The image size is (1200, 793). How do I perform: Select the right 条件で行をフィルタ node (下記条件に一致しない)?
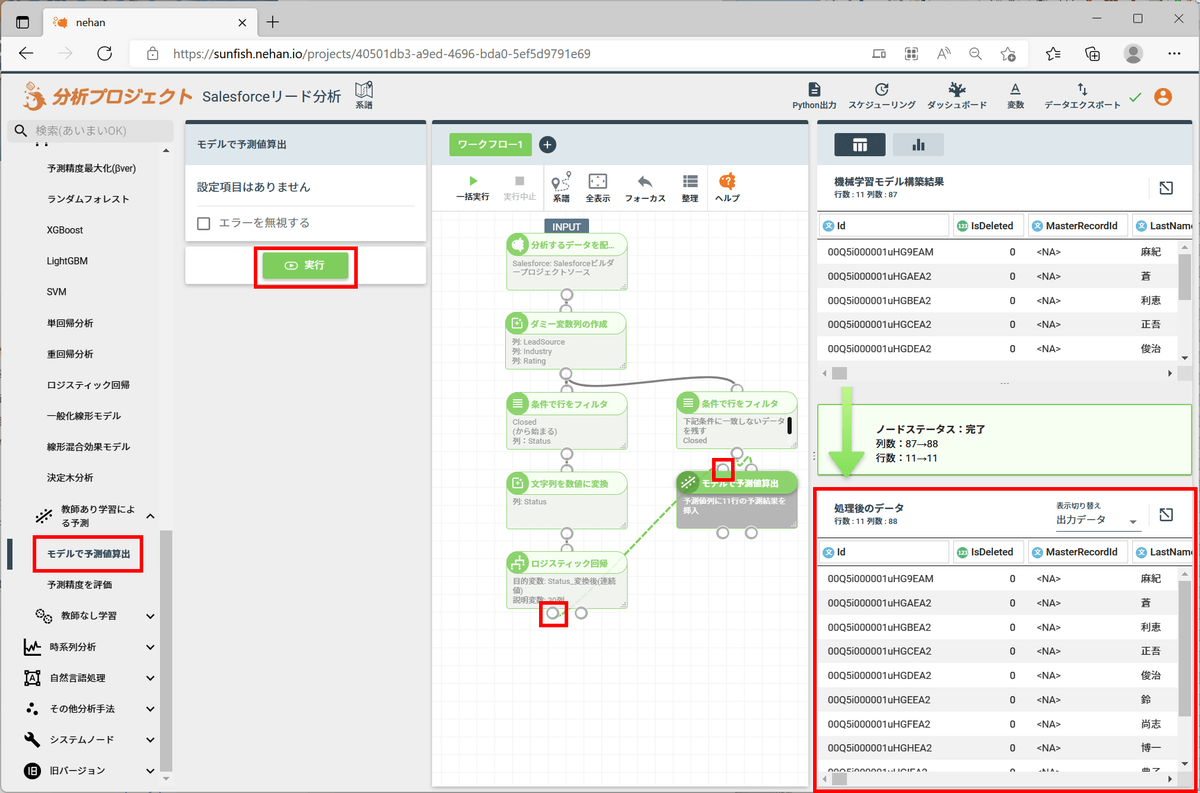pos(737,419)
